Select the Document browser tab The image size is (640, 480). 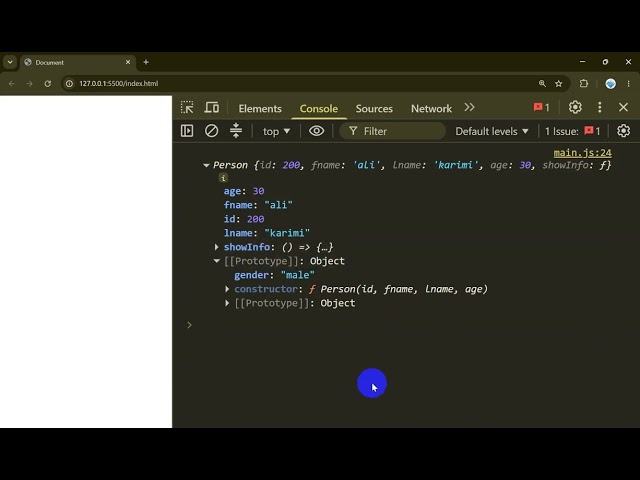78,62
